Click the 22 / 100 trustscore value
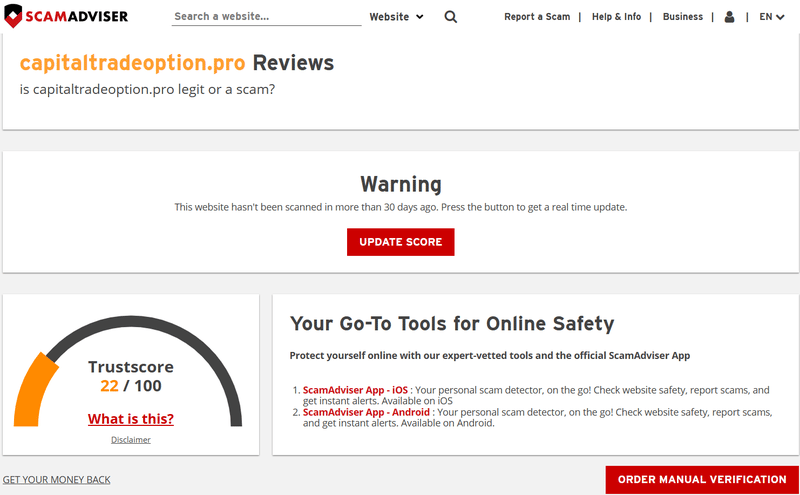The height and width of the screenshot is (495, 800). pyautogui.click(x=131, y=386)
